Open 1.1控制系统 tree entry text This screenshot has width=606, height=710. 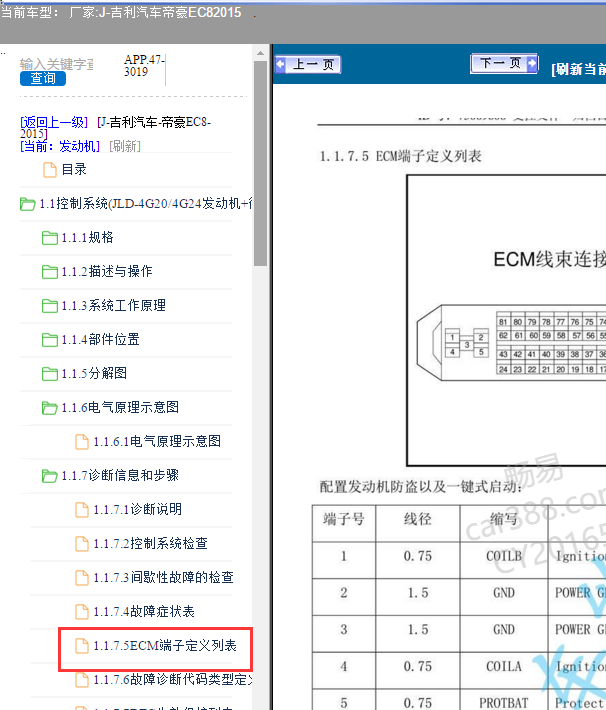[x=145, y=204]
